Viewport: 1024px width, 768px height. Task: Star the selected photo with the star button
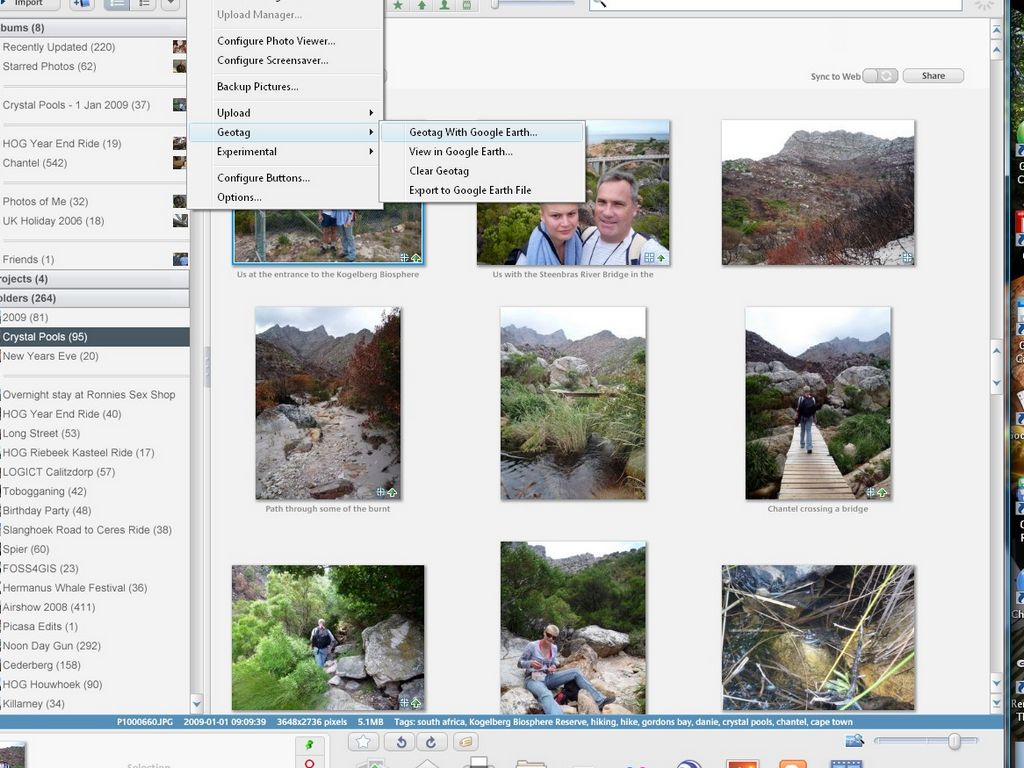[364, 742]
